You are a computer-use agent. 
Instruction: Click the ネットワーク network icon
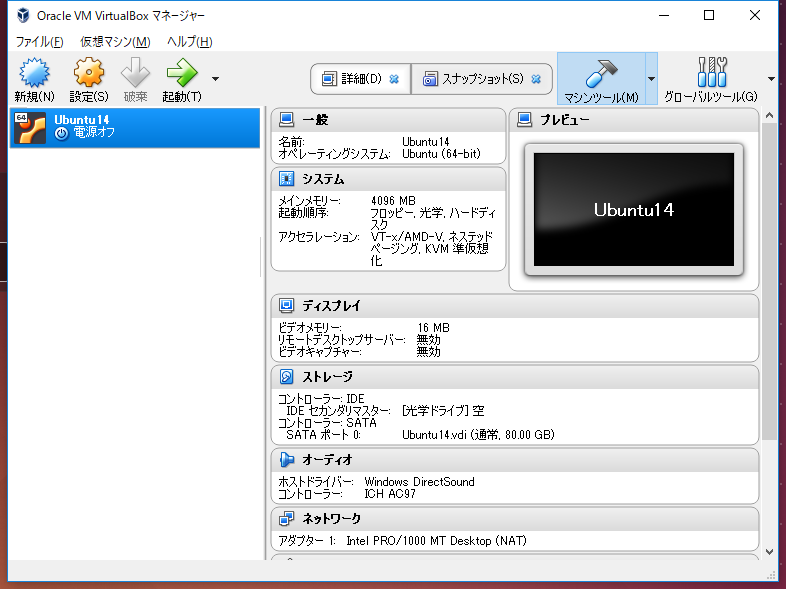[x=286, y=518]
